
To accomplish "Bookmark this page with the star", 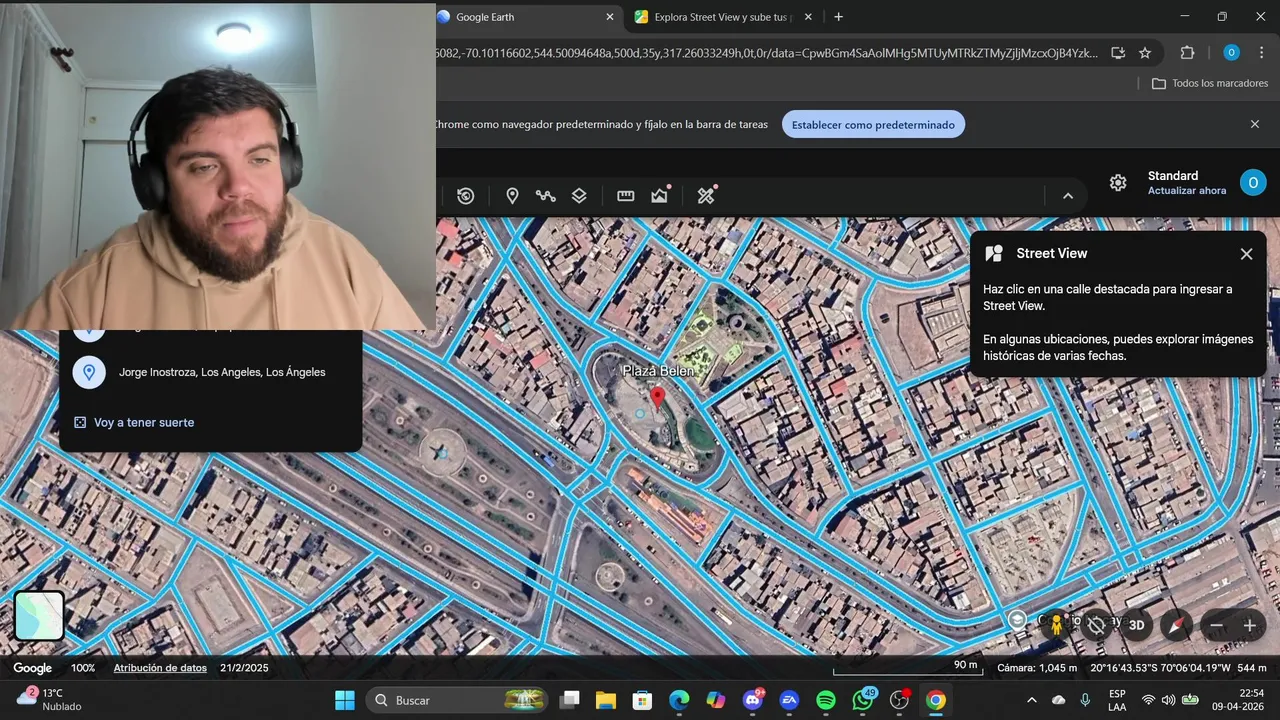I will [1145, 53].
